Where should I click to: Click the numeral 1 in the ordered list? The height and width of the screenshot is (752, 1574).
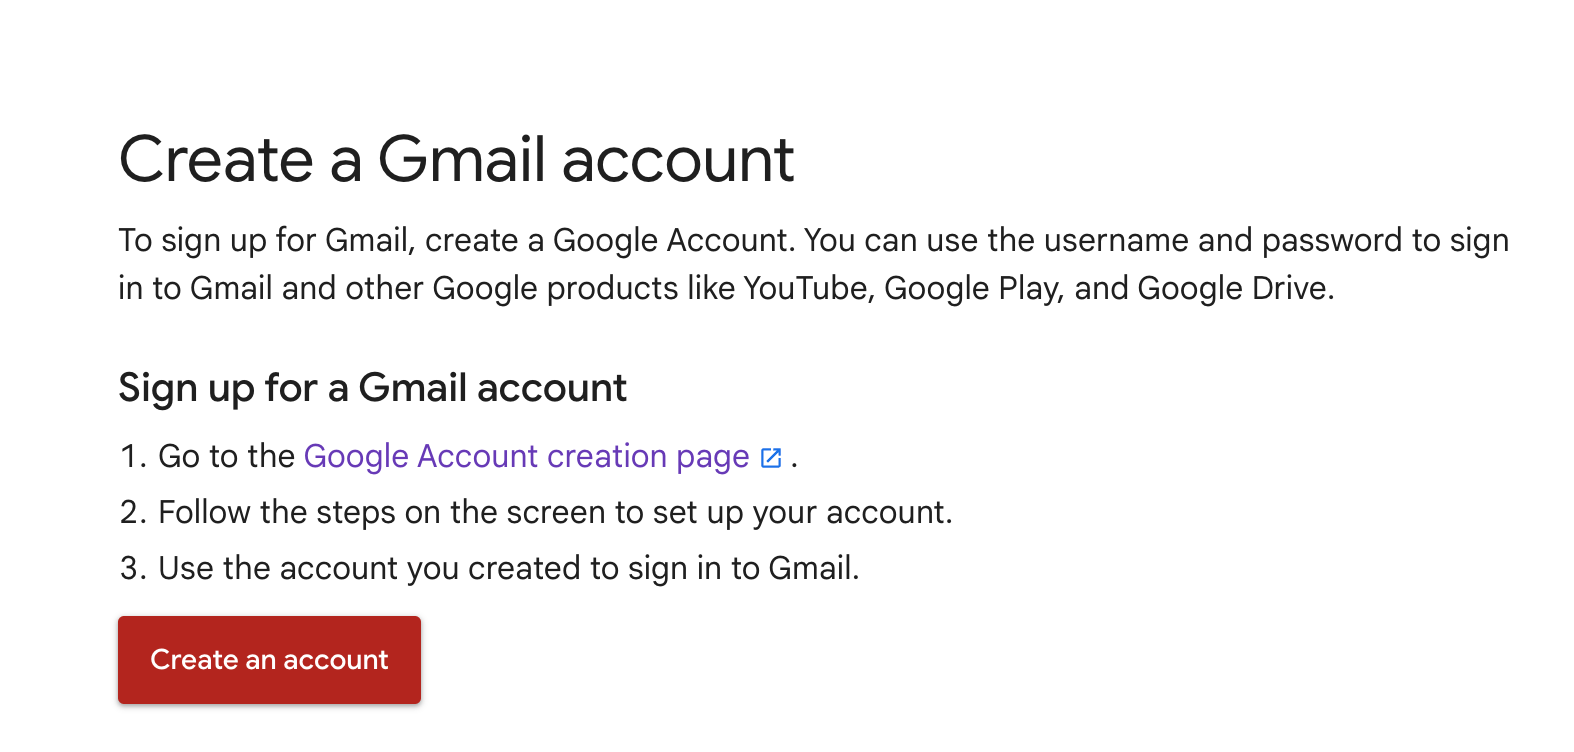click(x=126, y=456)
